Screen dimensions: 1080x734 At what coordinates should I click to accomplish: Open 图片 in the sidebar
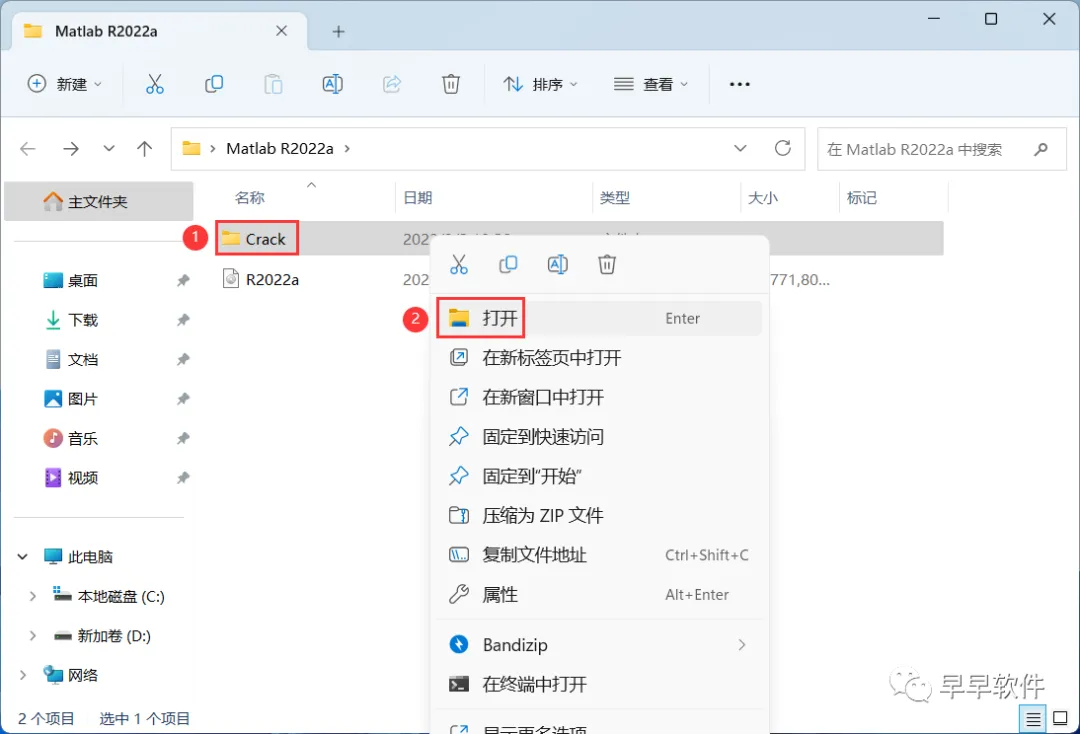point(83,399)
